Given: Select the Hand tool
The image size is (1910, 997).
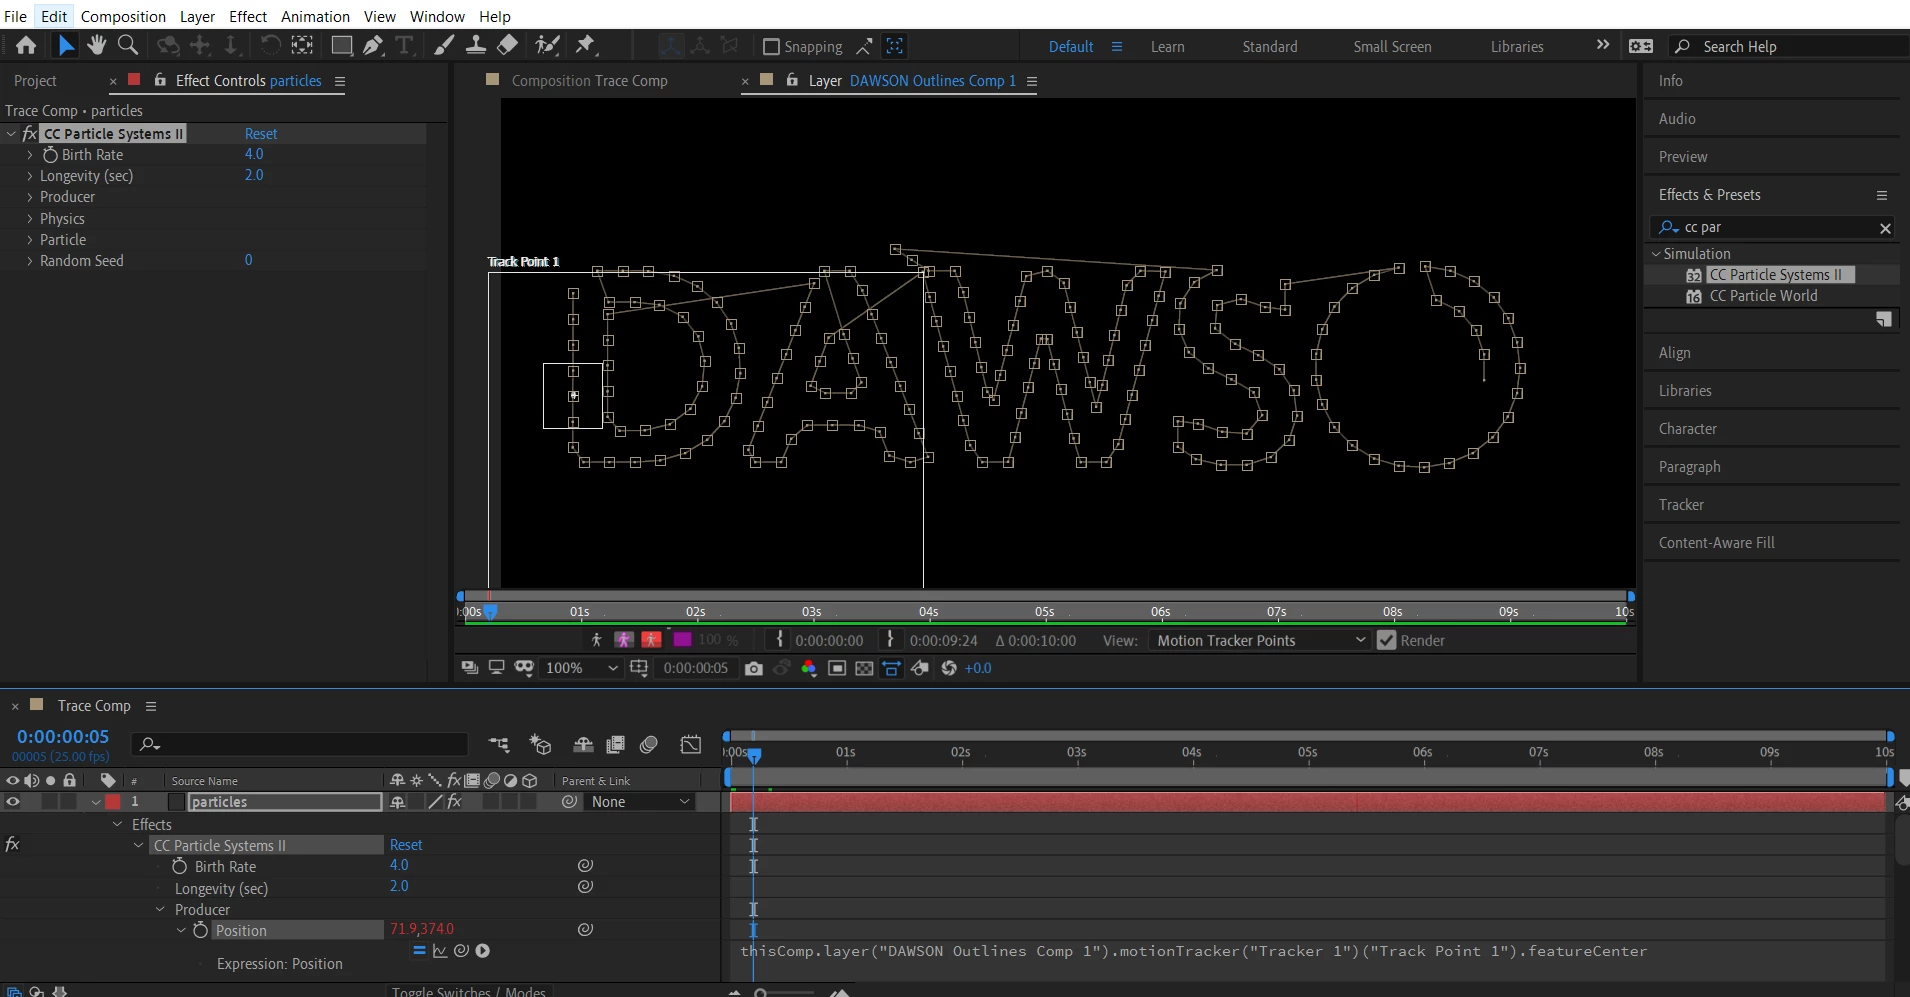Looking at the screenshot, I should [x=96, y=45].
